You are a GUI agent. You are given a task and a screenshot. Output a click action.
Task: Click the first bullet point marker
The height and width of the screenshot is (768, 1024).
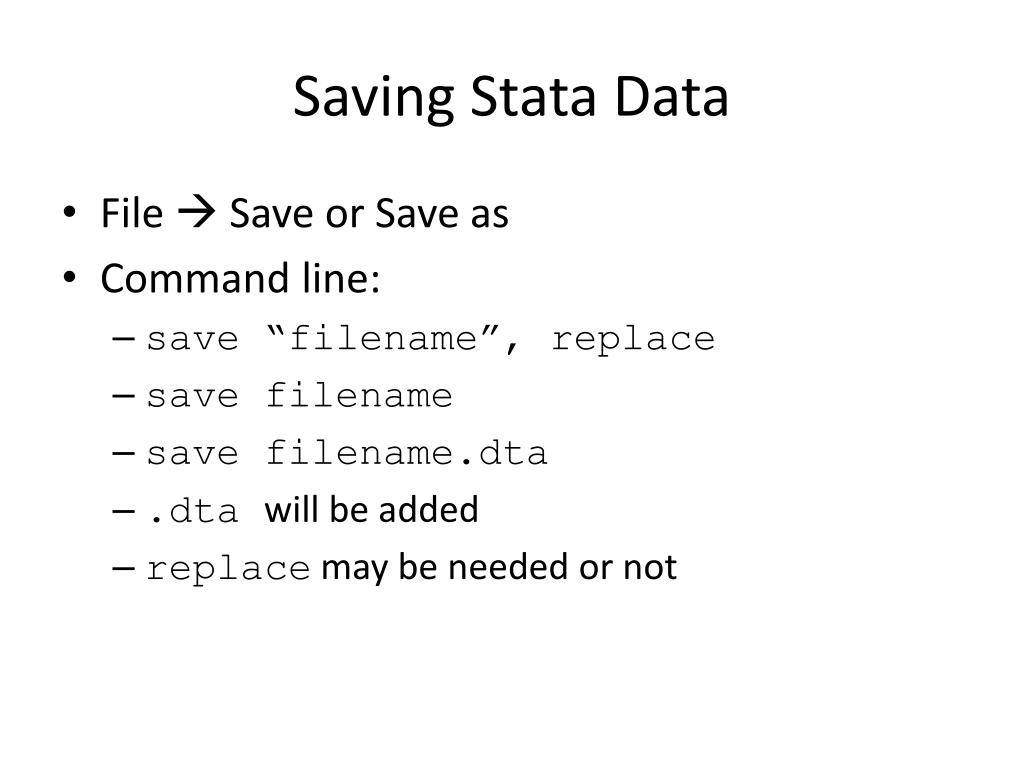[x=70, y=213]
